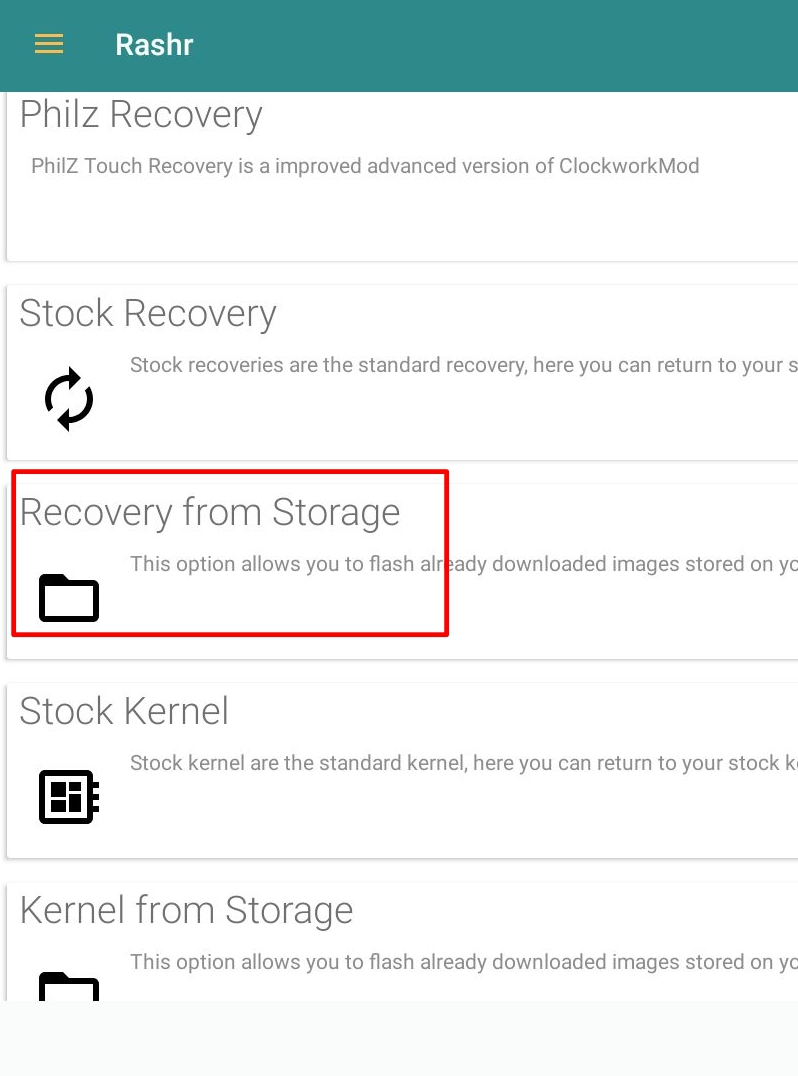This screenshot has width=798, height=1076.
Task: Tap the Kernel from Storage folder icon
Action: (x=69, y=986)
